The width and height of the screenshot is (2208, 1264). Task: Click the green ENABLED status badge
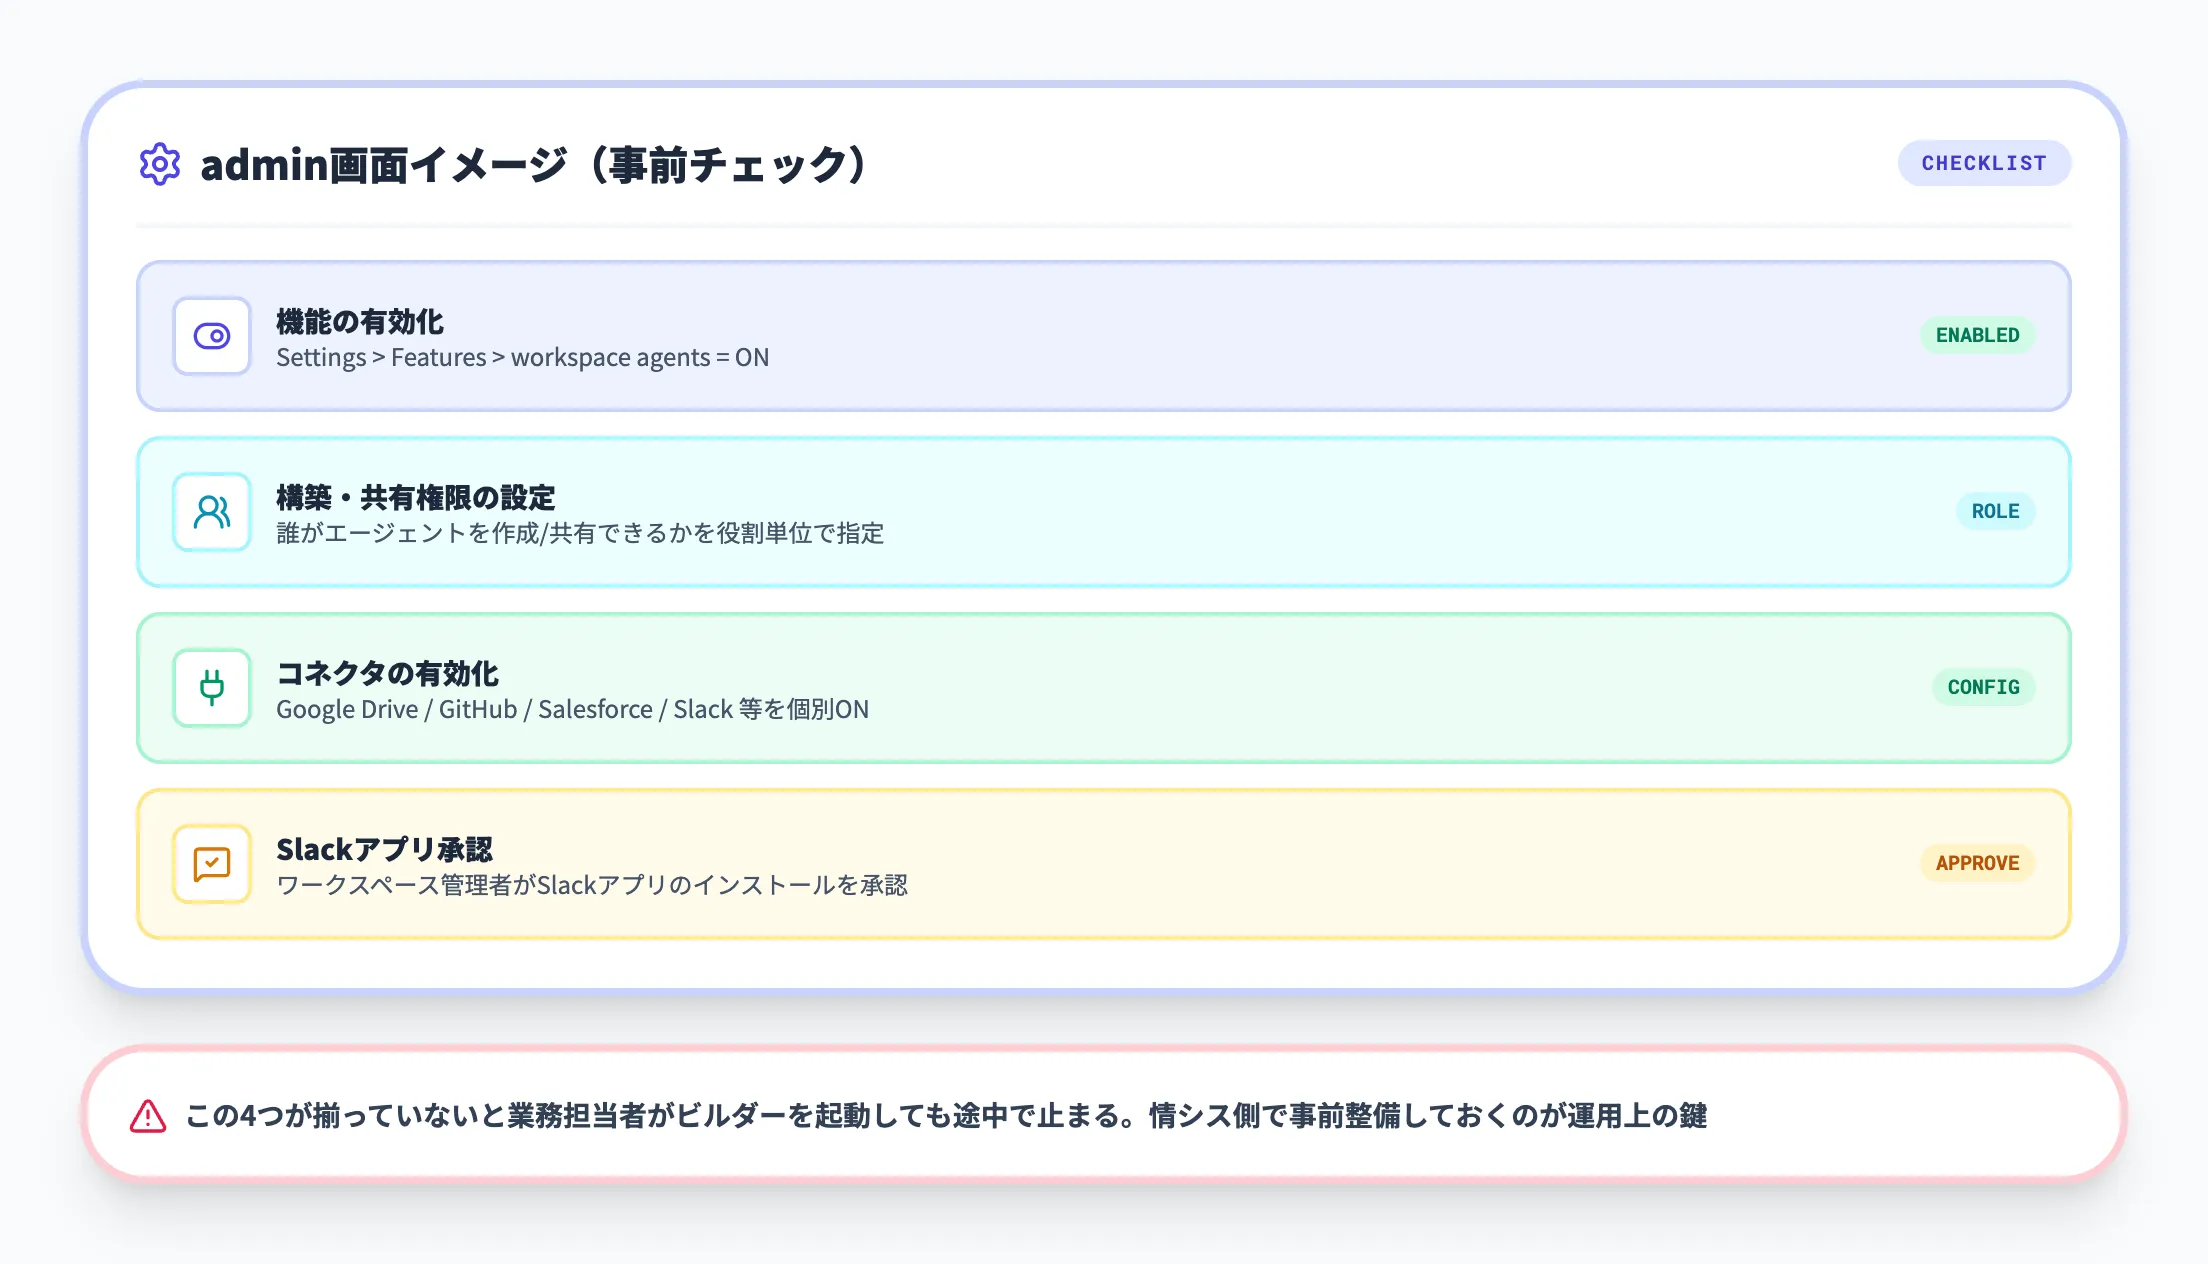[x=1977, y=335]
